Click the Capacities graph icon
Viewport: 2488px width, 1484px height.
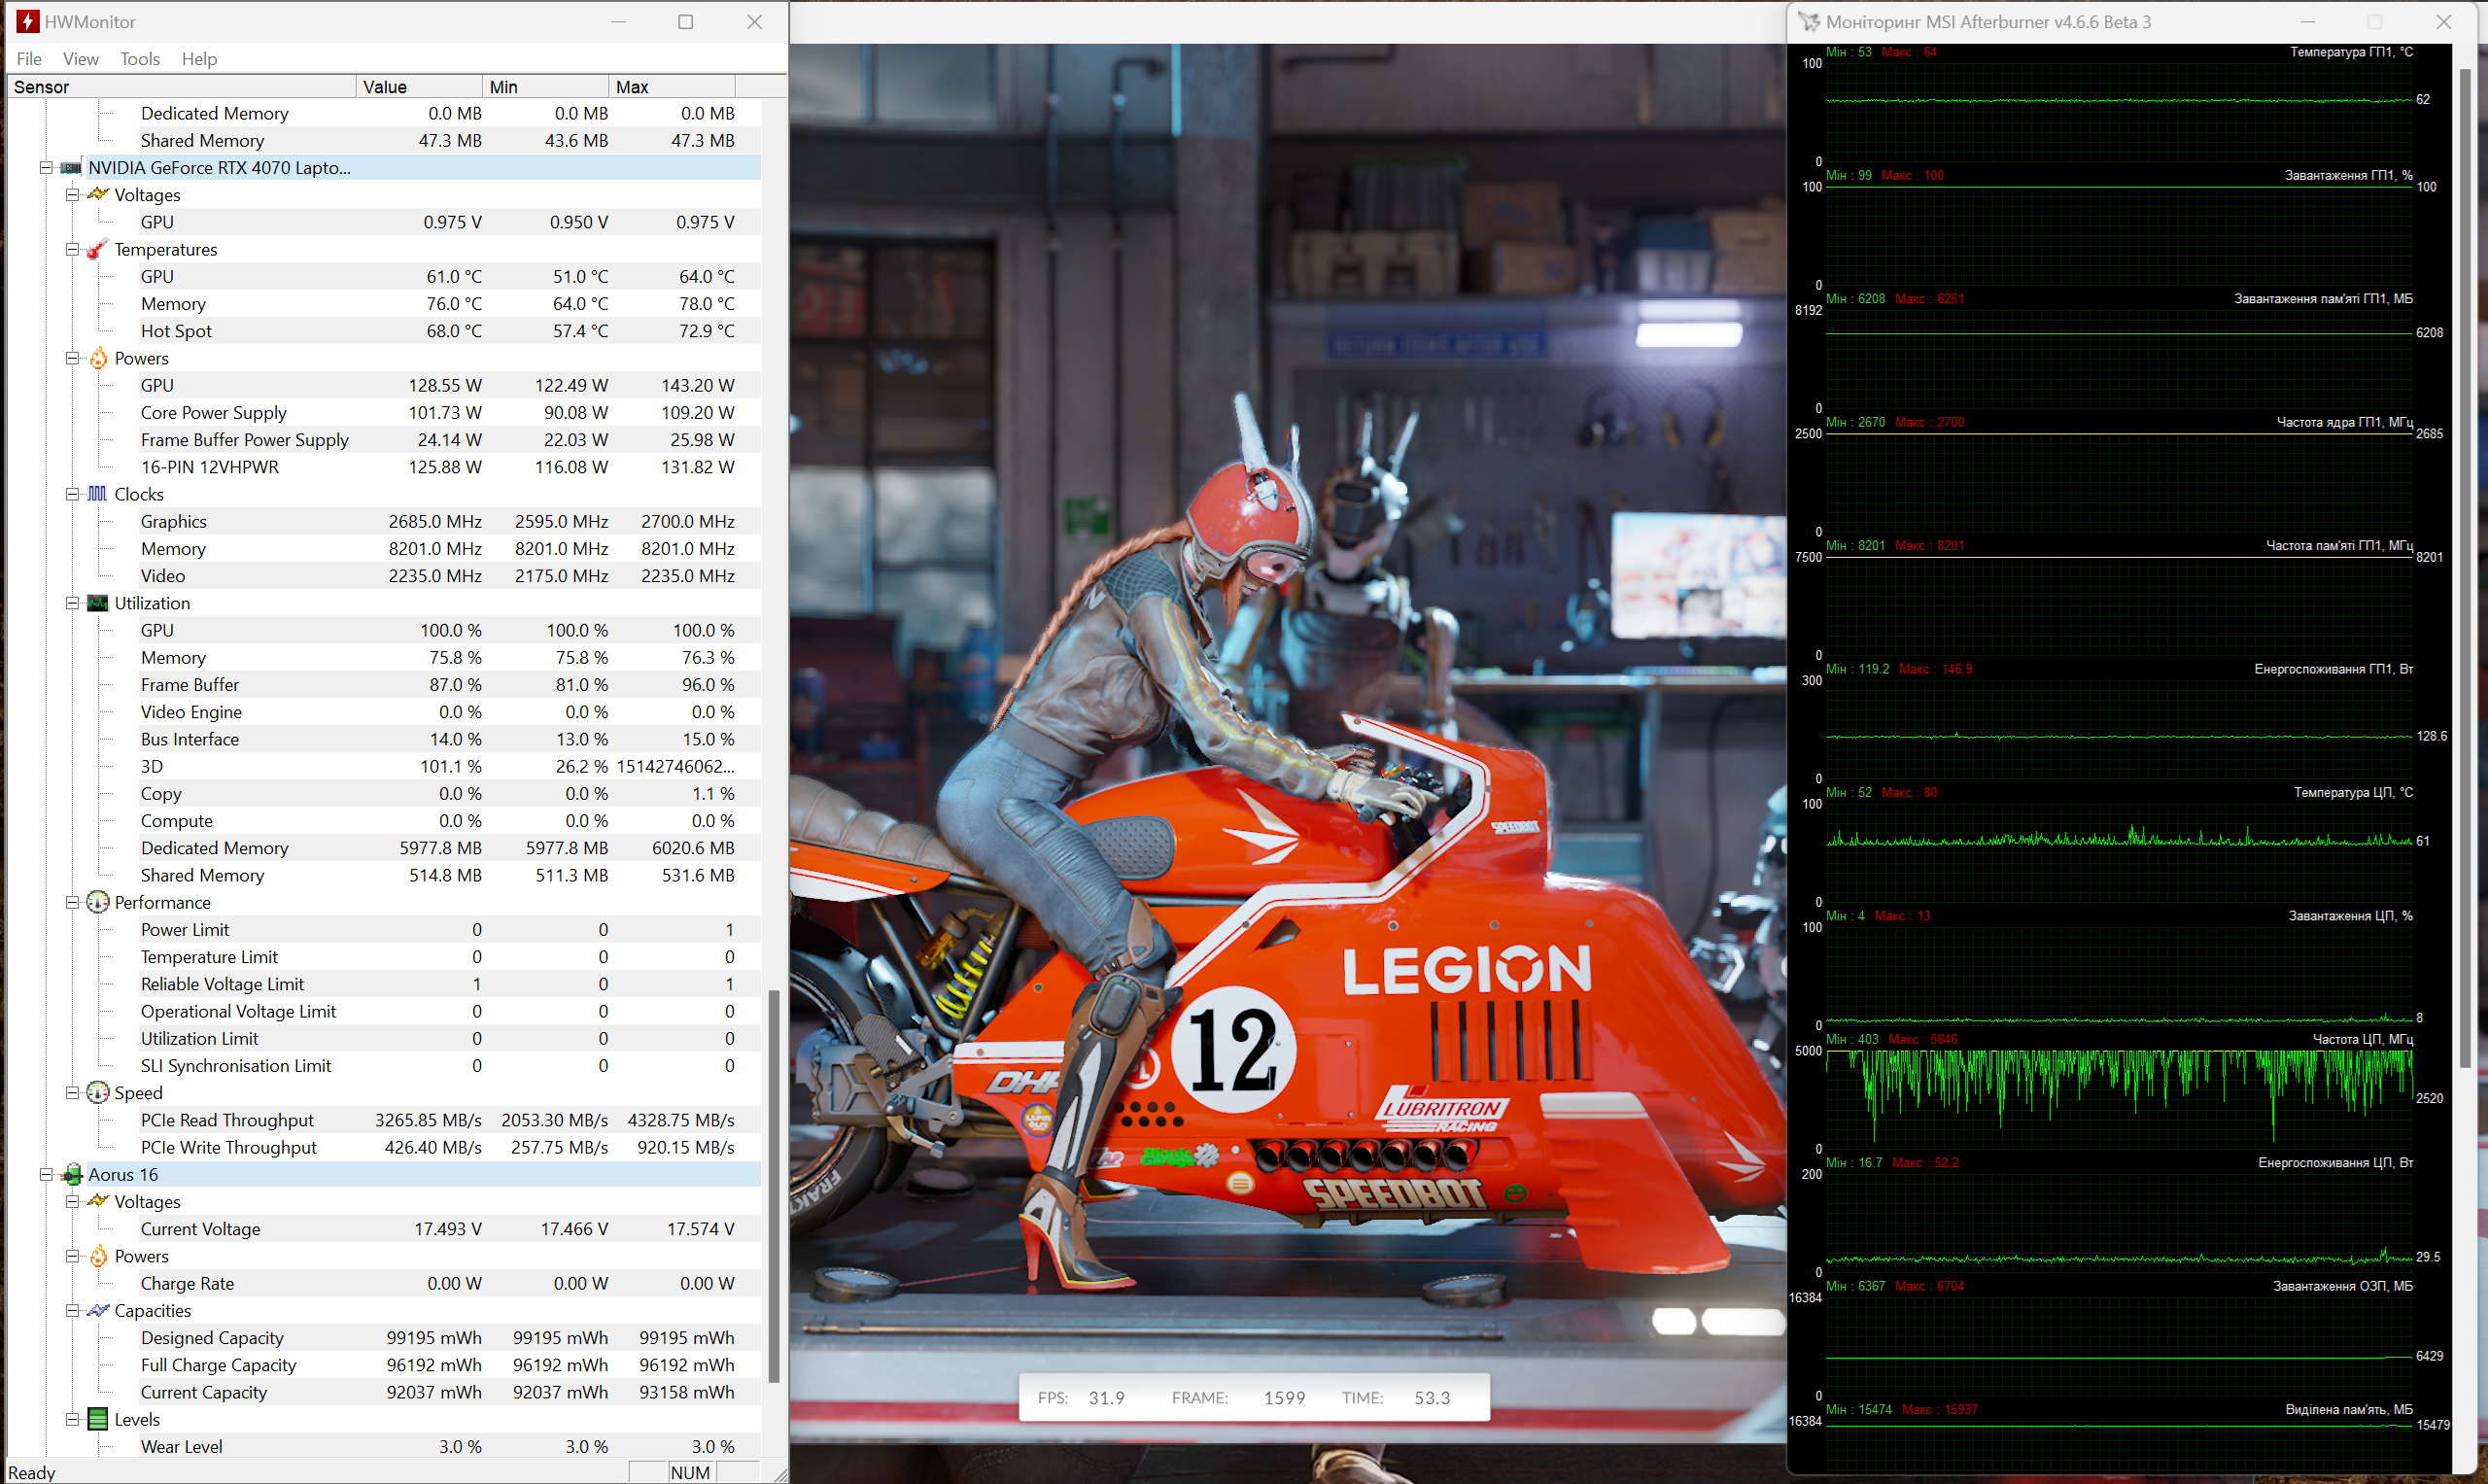tap(98, 1311)
